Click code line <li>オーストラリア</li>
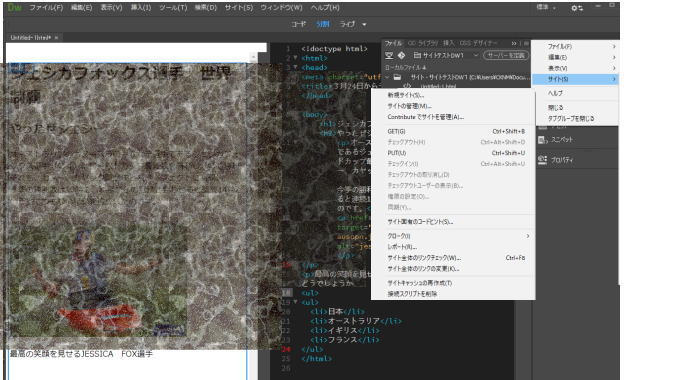Image resolution: width=700 pixels, height=380 pixels. point(356,321)
